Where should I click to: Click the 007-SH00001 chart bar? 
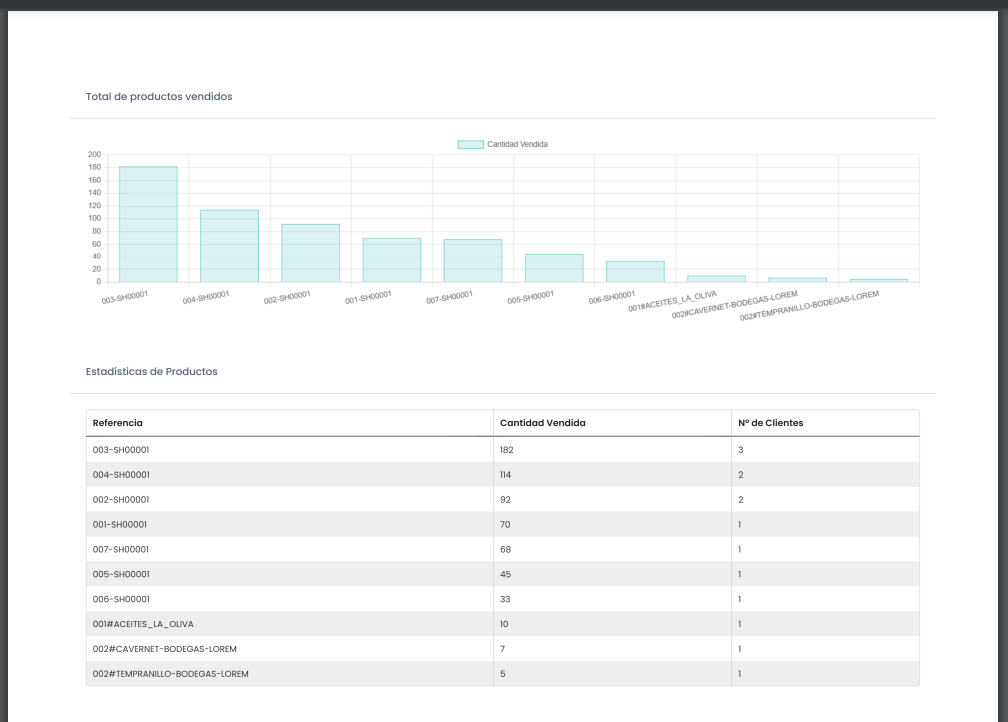[x=473, y=260]
